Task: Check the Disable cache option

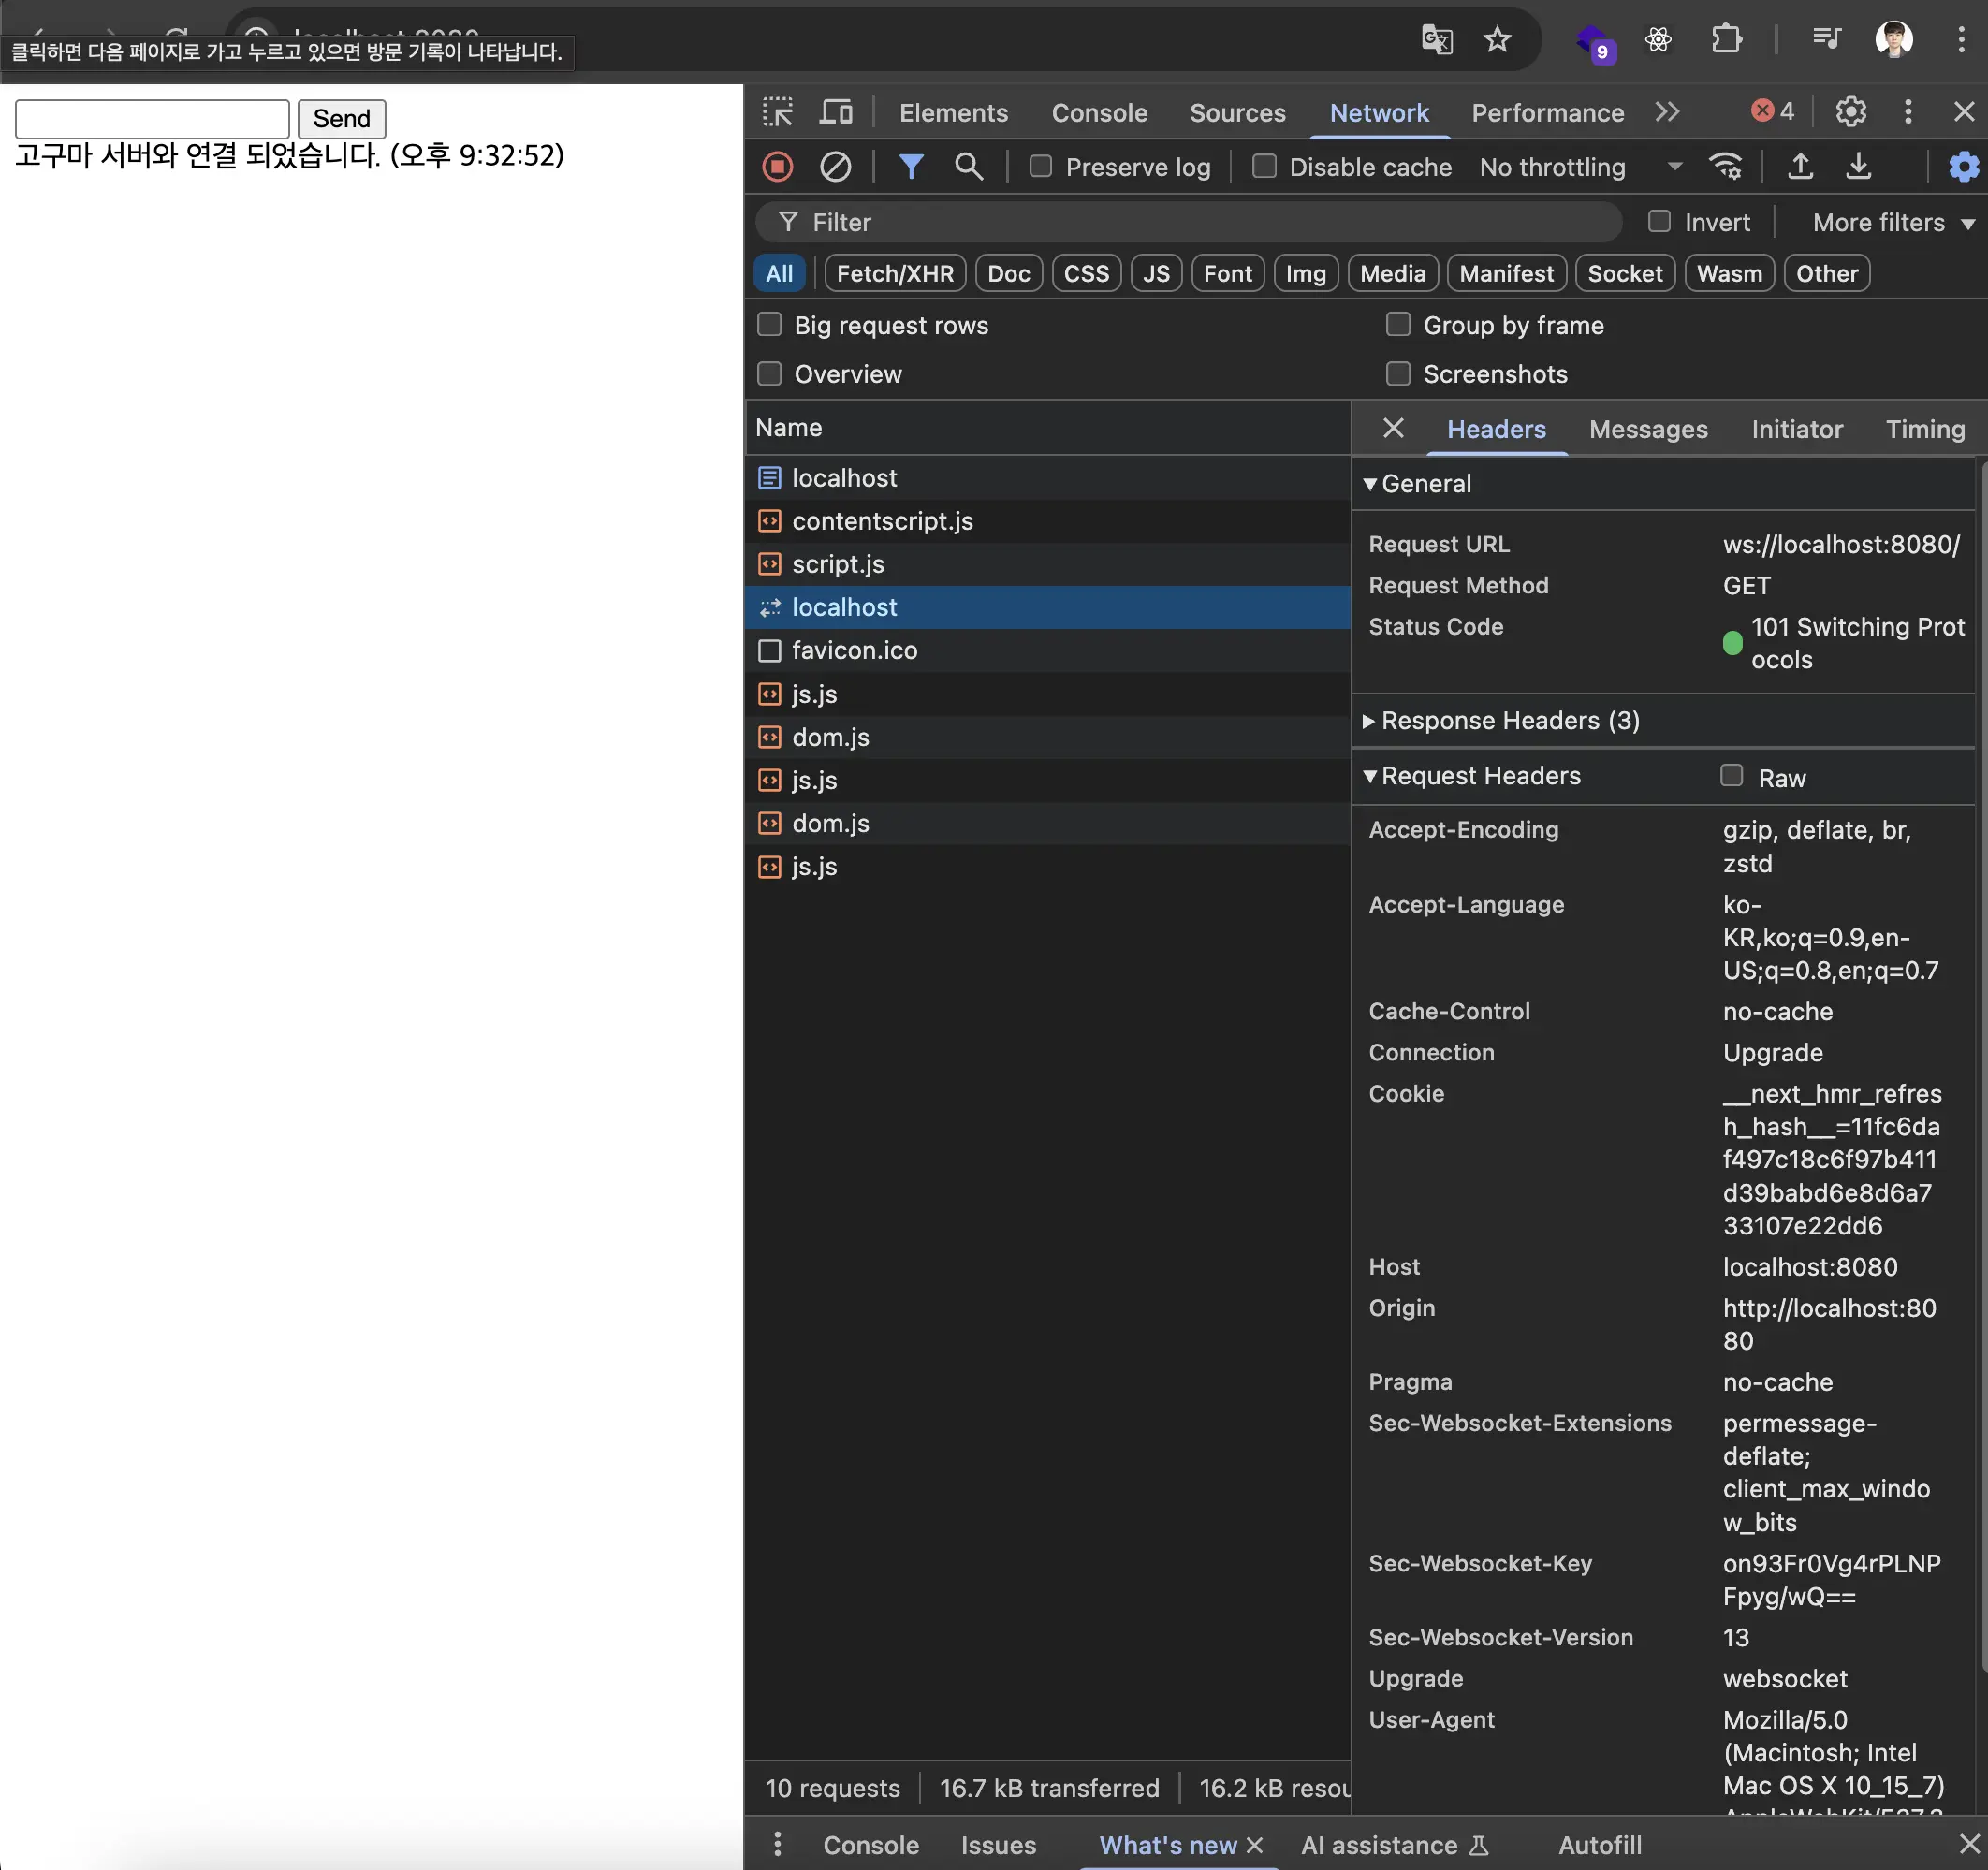Action: click(1264, 167)
